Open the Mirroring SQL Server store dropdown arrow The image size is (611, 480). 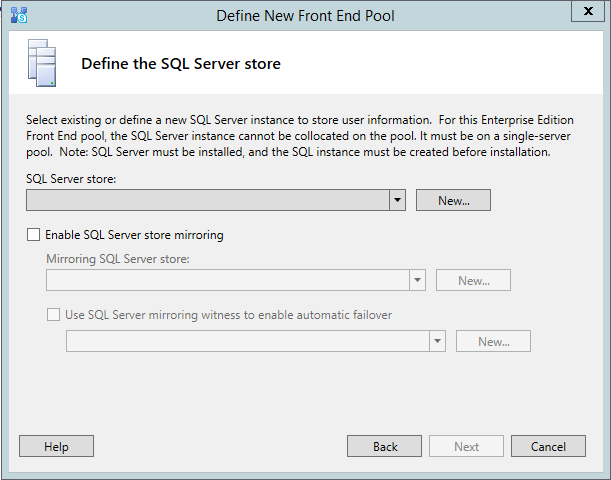[x=417, y=280]
